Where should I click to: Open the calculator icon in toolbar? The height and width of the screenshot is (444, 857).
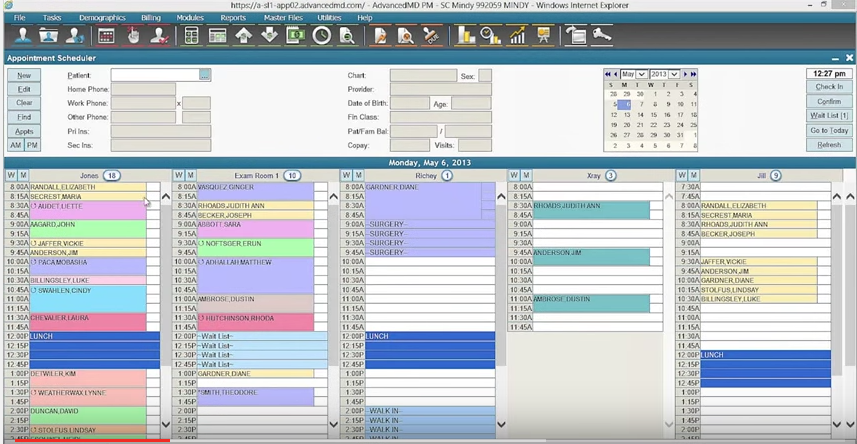[191, 36]
